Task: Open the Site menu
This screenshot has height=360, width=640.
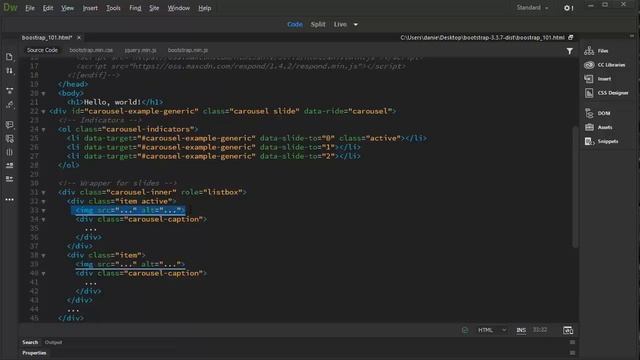Action: click(x=154, y=8)
